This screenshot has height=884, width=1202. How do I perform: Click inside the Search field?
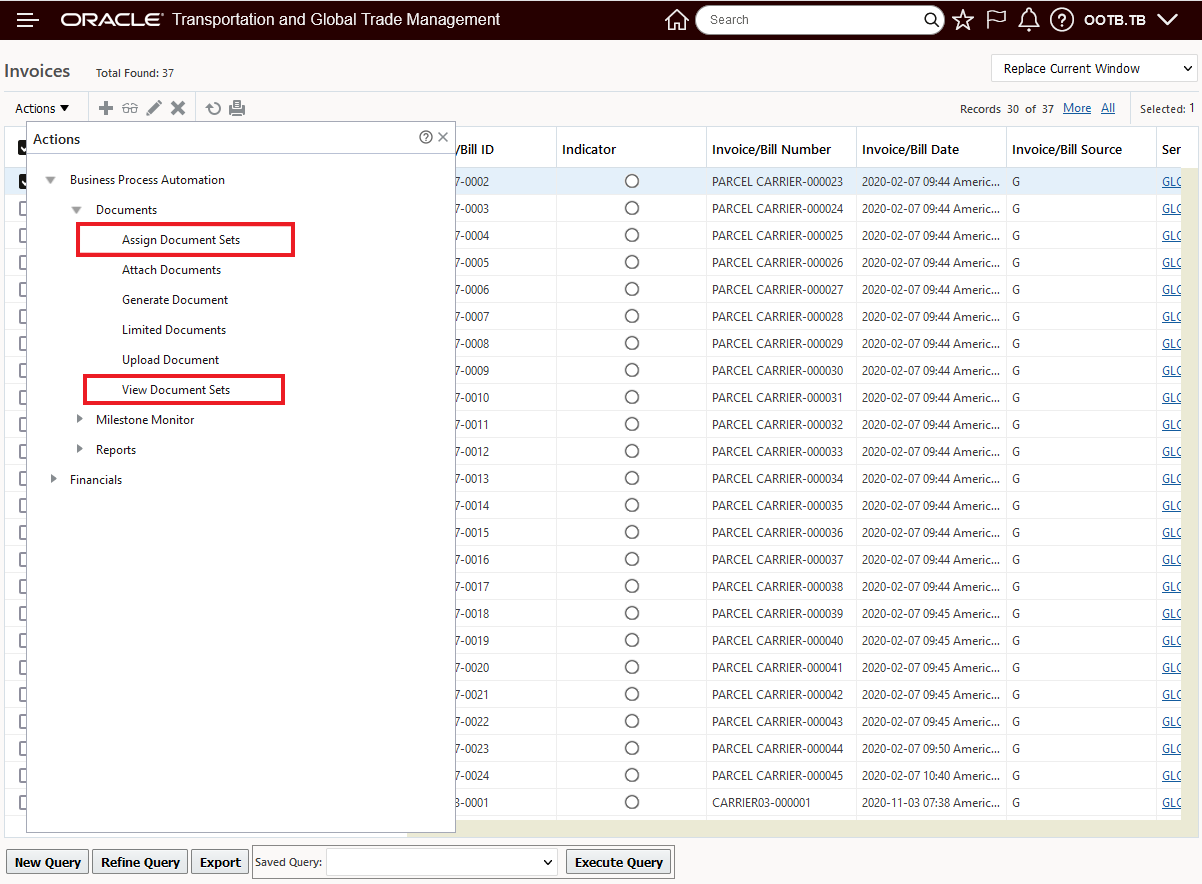point(810,19)
